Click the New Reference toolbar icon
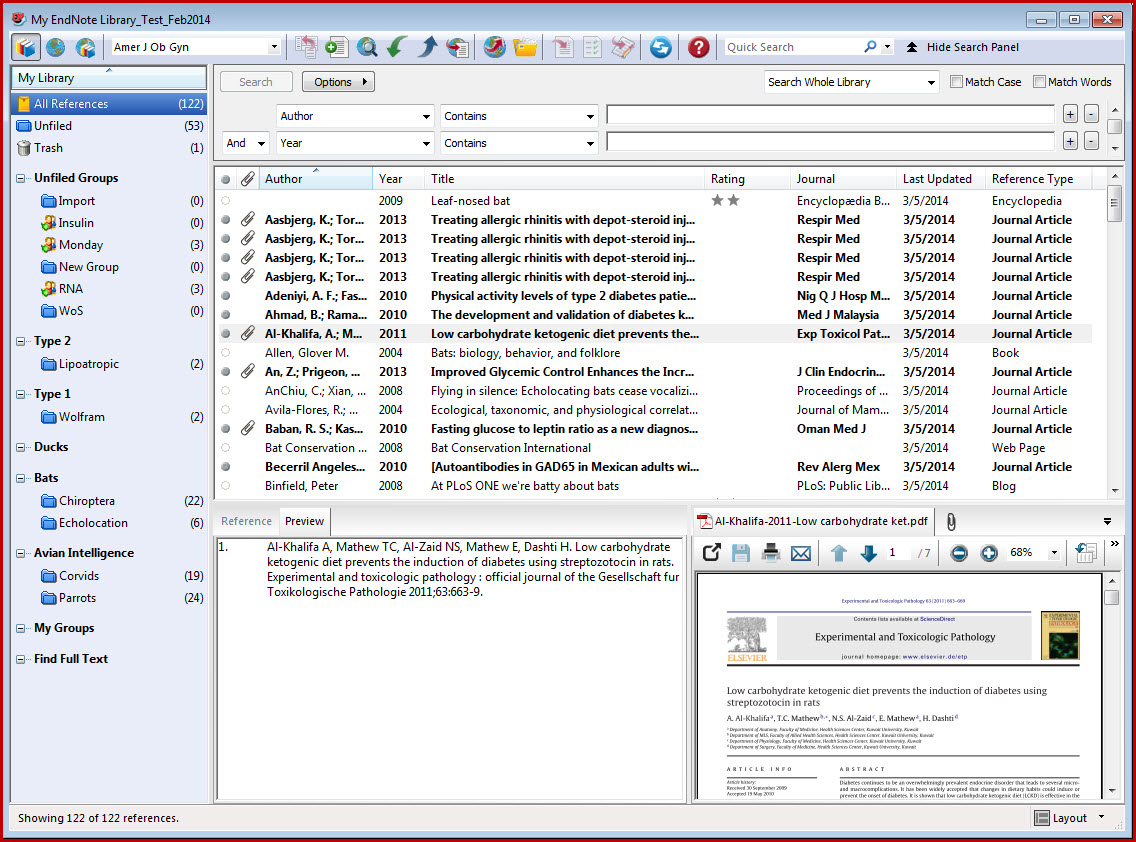Viewport: 1136px width, 842px height. tap(337, 47)
